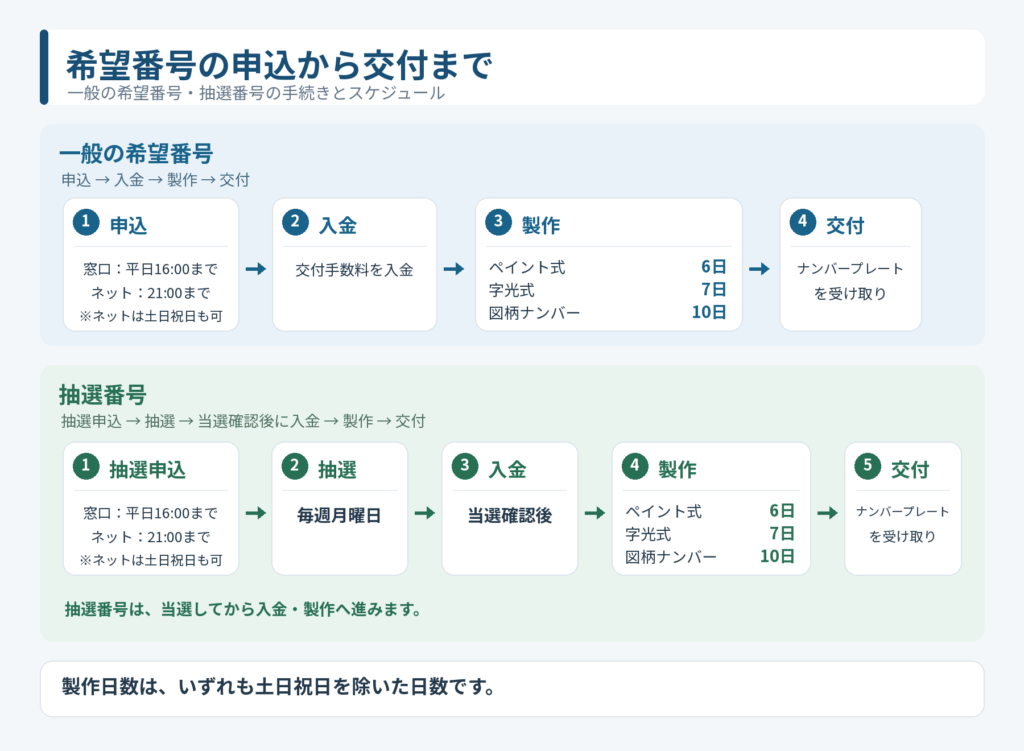Click the "7日" value in 一般の希望番号 製作 card
The width and height of the screenshot is (1024, 751).
click(x=714, y=289)
